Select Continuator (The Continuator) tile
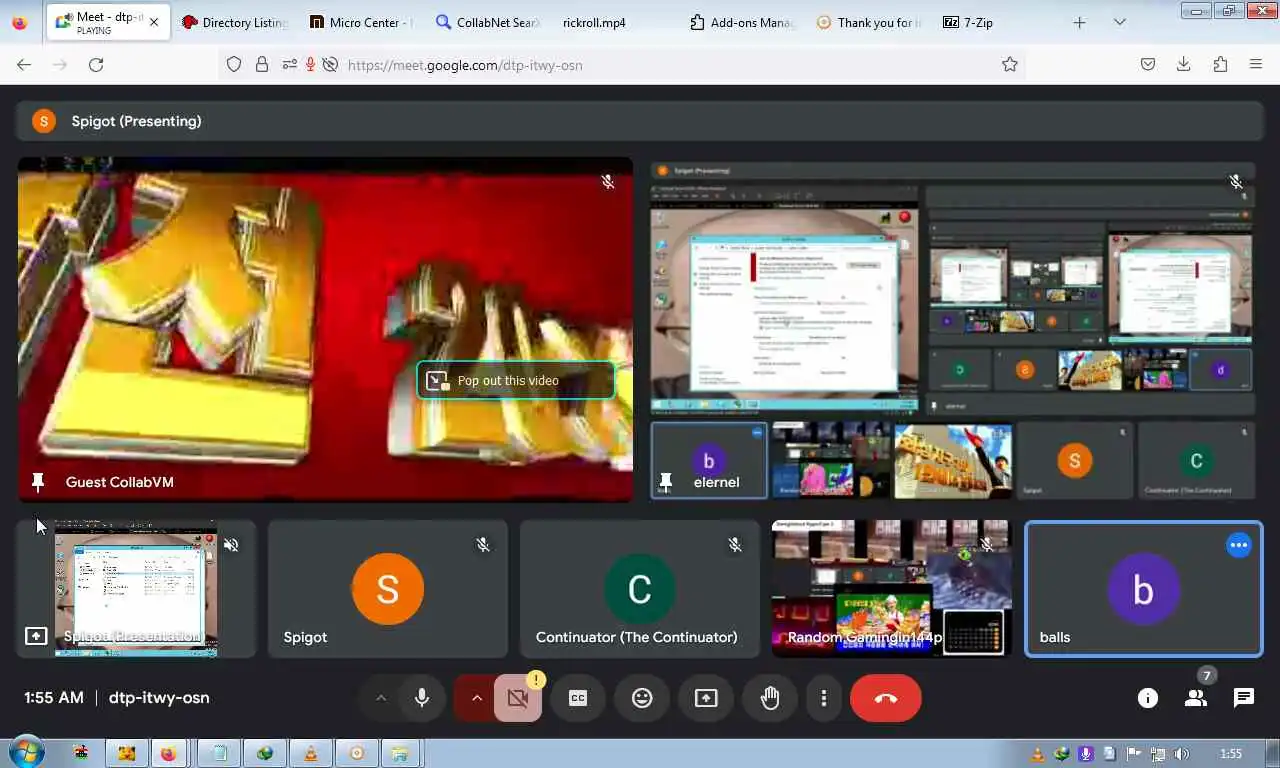This screenshot has width=1280, height=768. 640,588
